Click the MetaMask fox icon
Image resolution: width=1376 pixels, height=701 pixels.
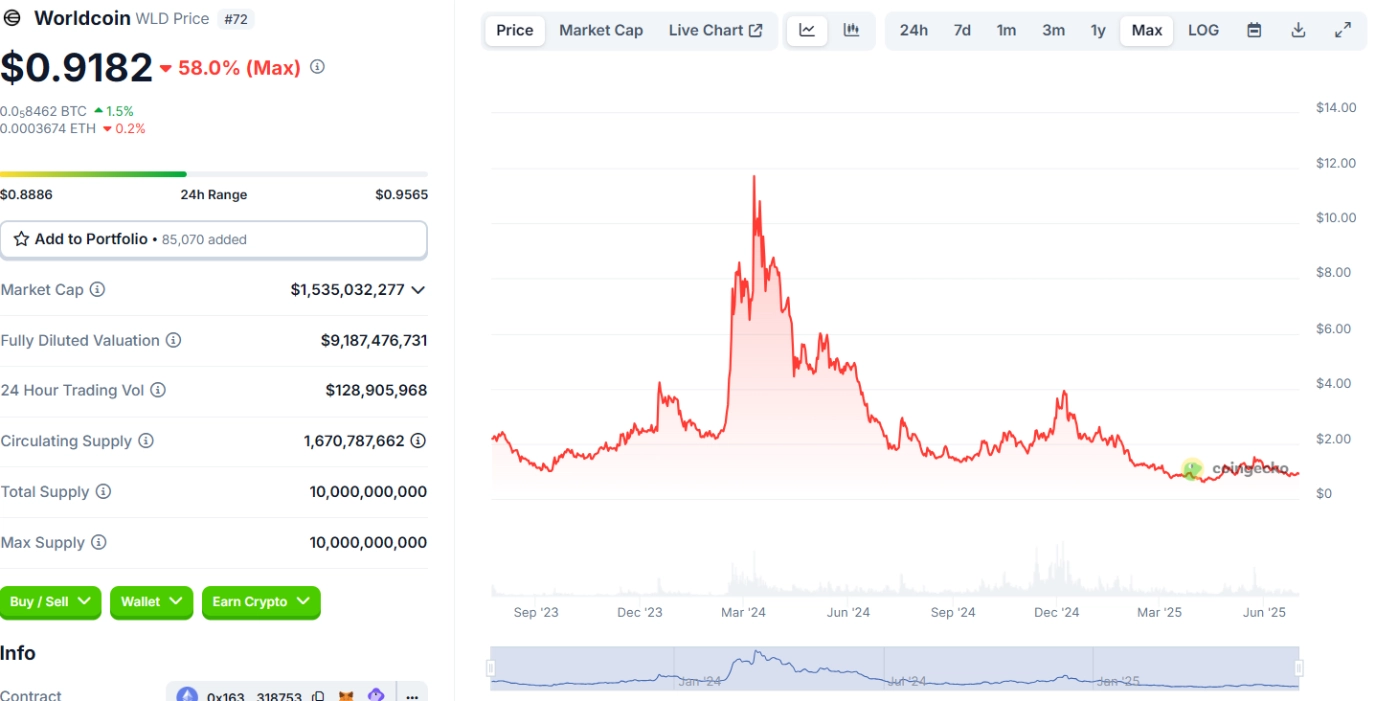click(346, 696)
